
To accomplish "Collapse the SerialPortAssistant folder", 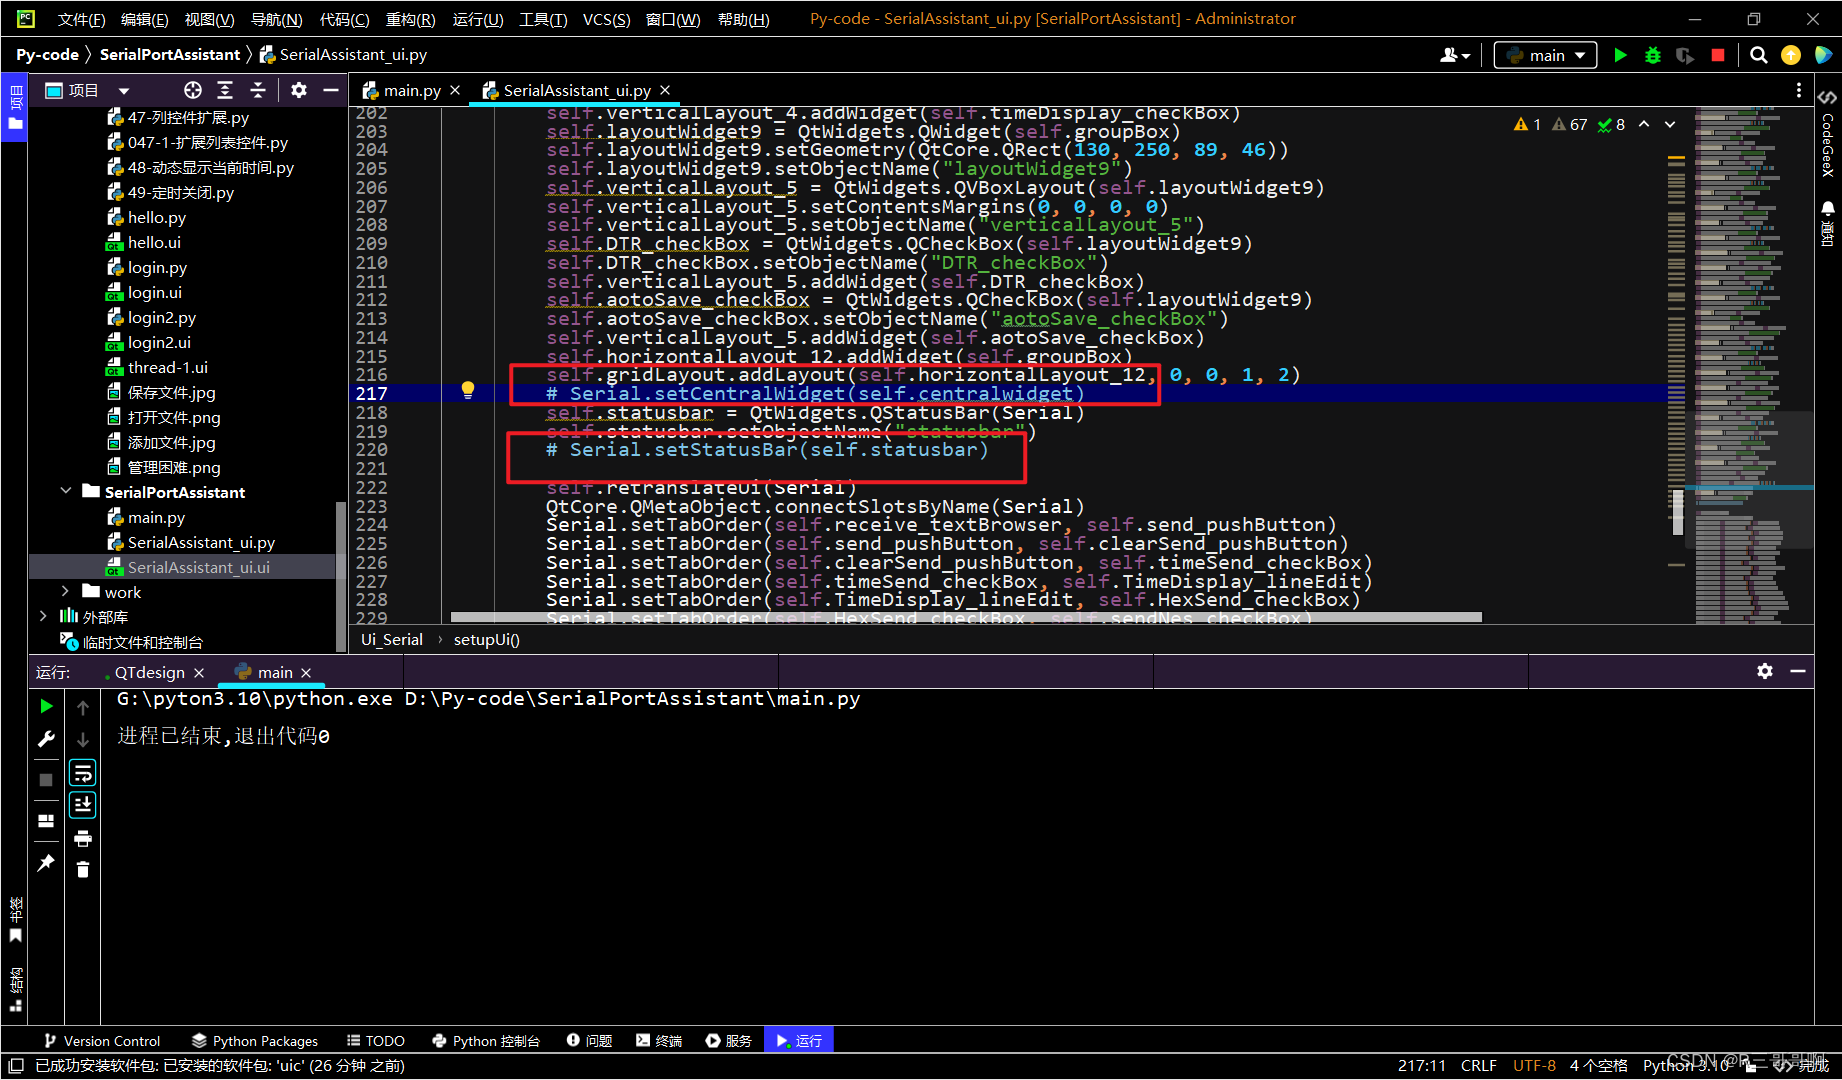I will 66,491.
